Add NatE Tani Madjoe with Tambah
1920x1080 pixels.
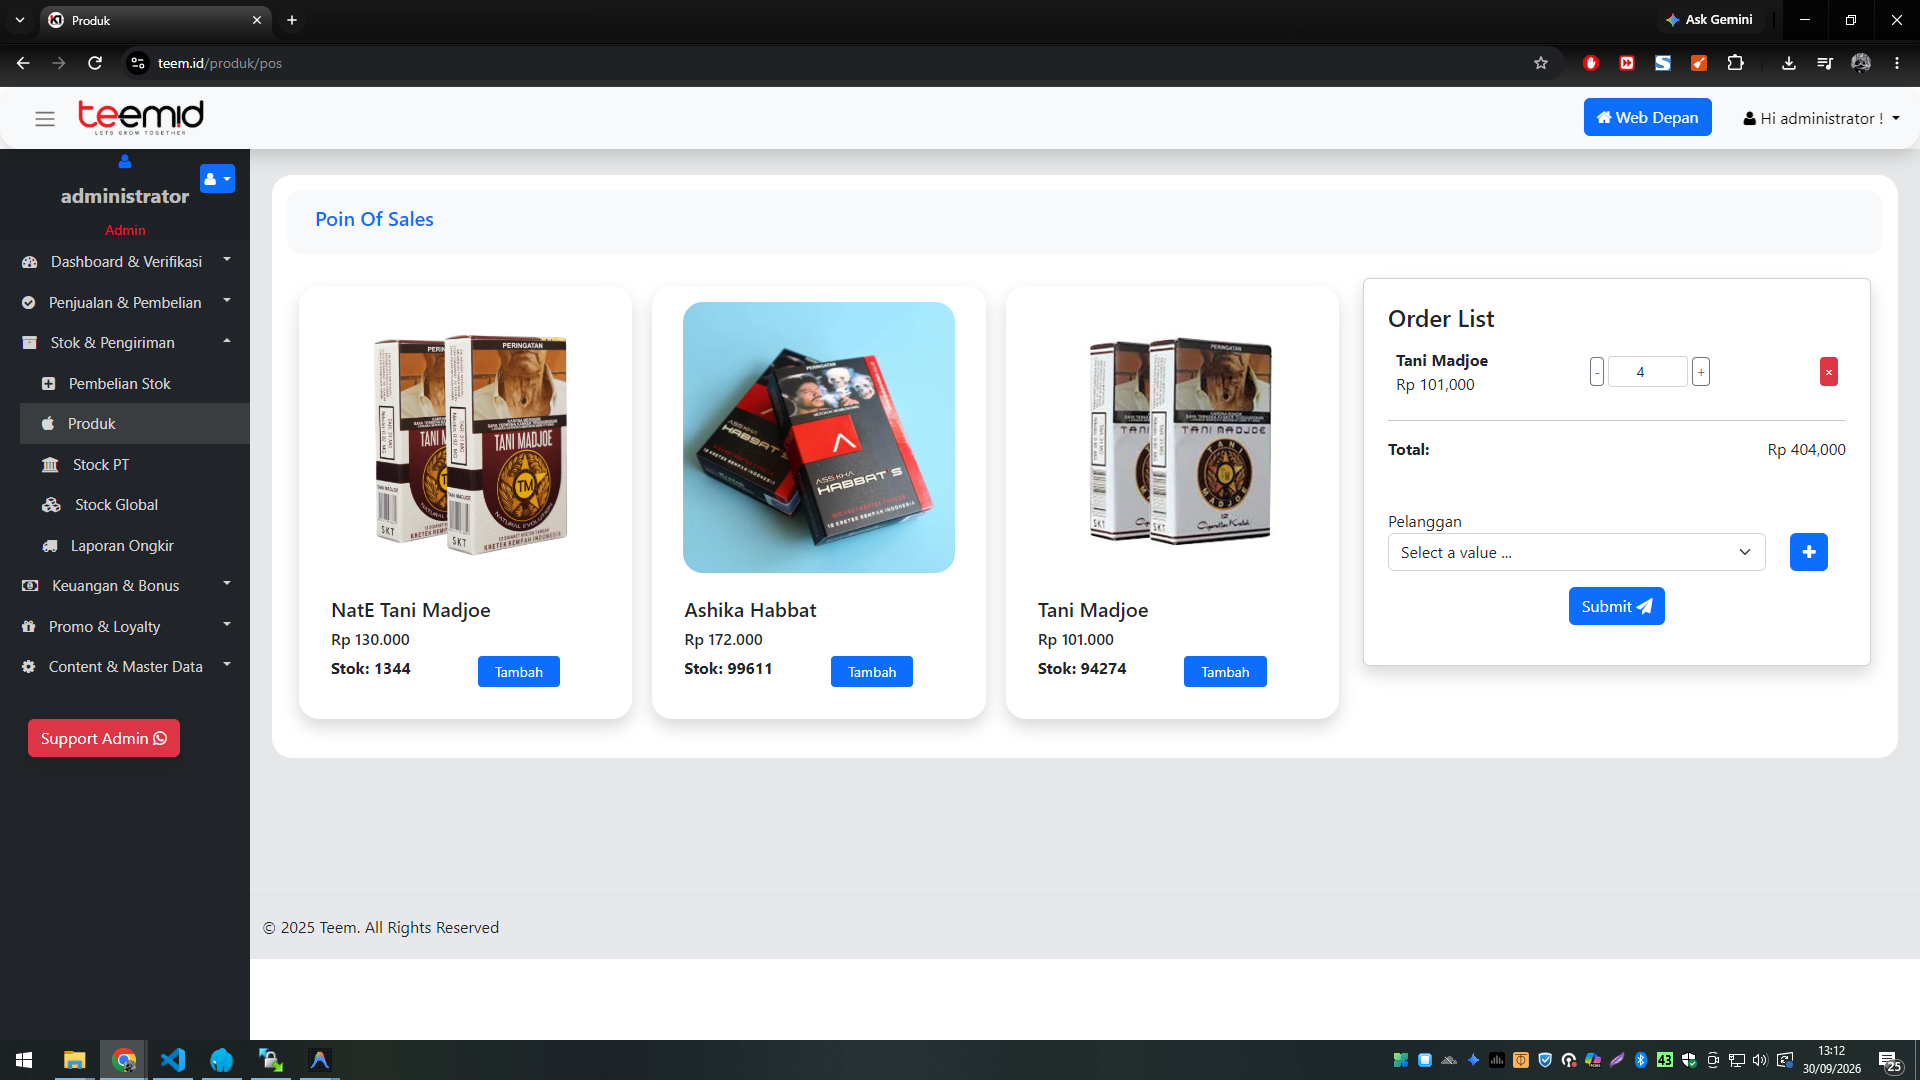[x=518, y=672]
